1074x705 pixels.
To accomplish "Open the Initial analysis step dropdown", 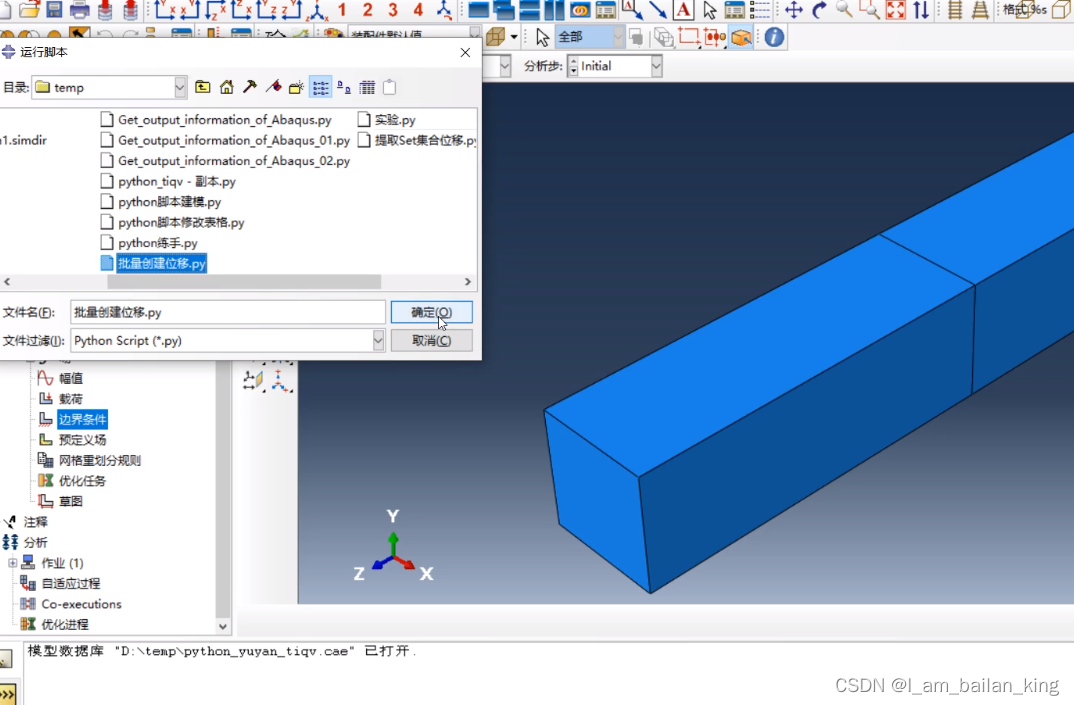I will [x=656, y=66].
